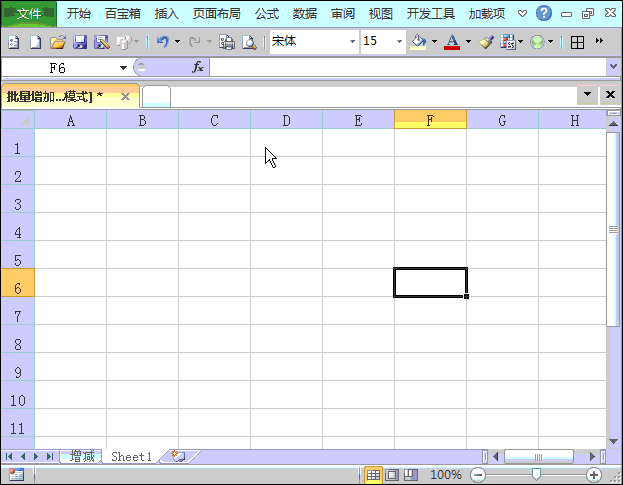Switch to the 审阅 tab
Image resolution: width=623 pixels, height=485 pixels.
[x=343, y=14]
